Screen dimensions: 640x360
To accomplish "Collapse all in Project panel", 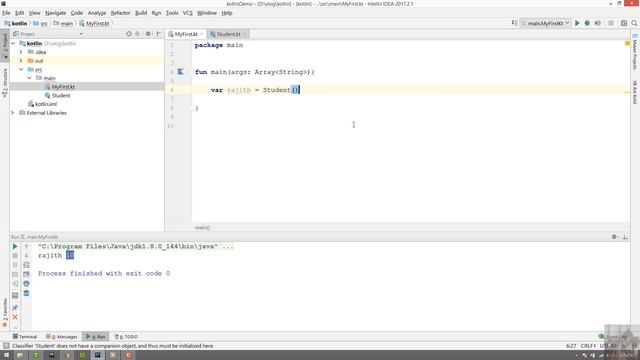I will coord(137,34).
